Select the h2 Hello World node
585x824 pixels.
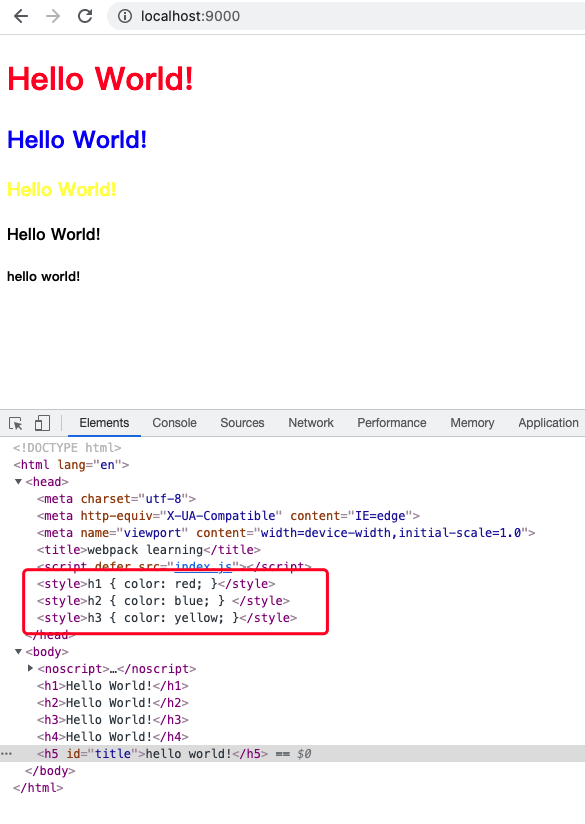point(112,703)
